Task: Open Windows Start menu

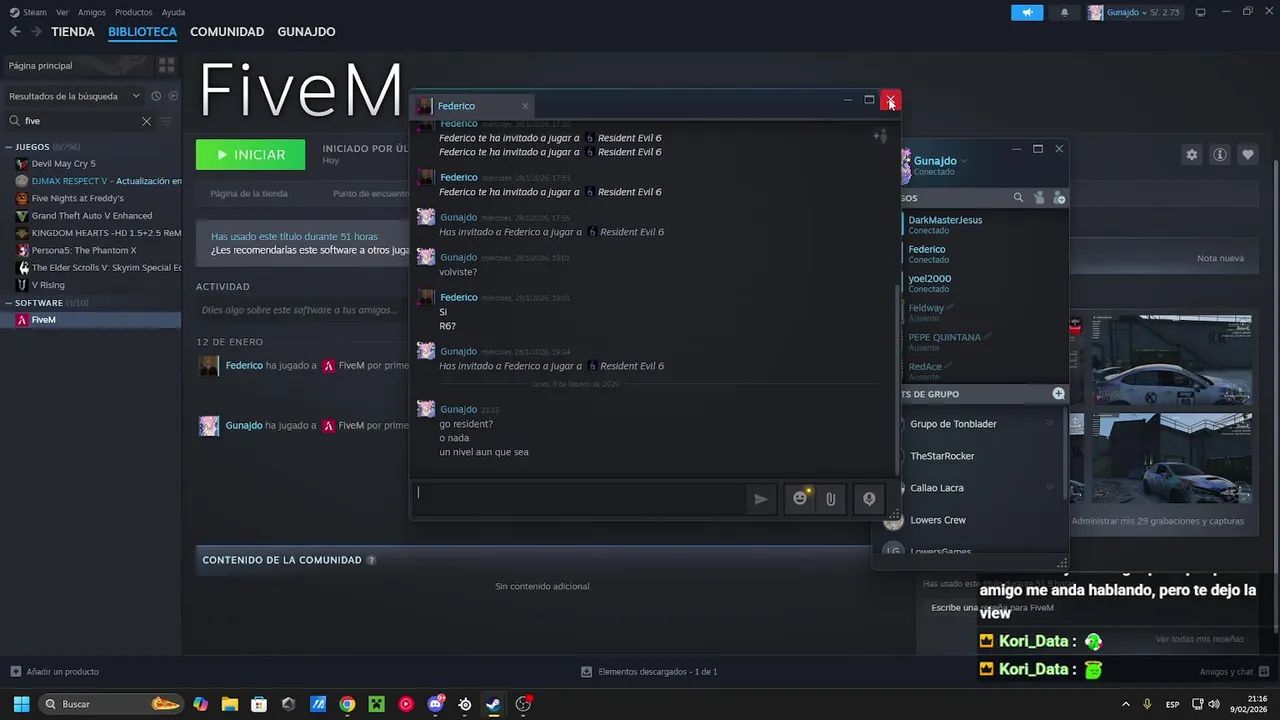Action: pyautogui.click(x=21, y=704)
